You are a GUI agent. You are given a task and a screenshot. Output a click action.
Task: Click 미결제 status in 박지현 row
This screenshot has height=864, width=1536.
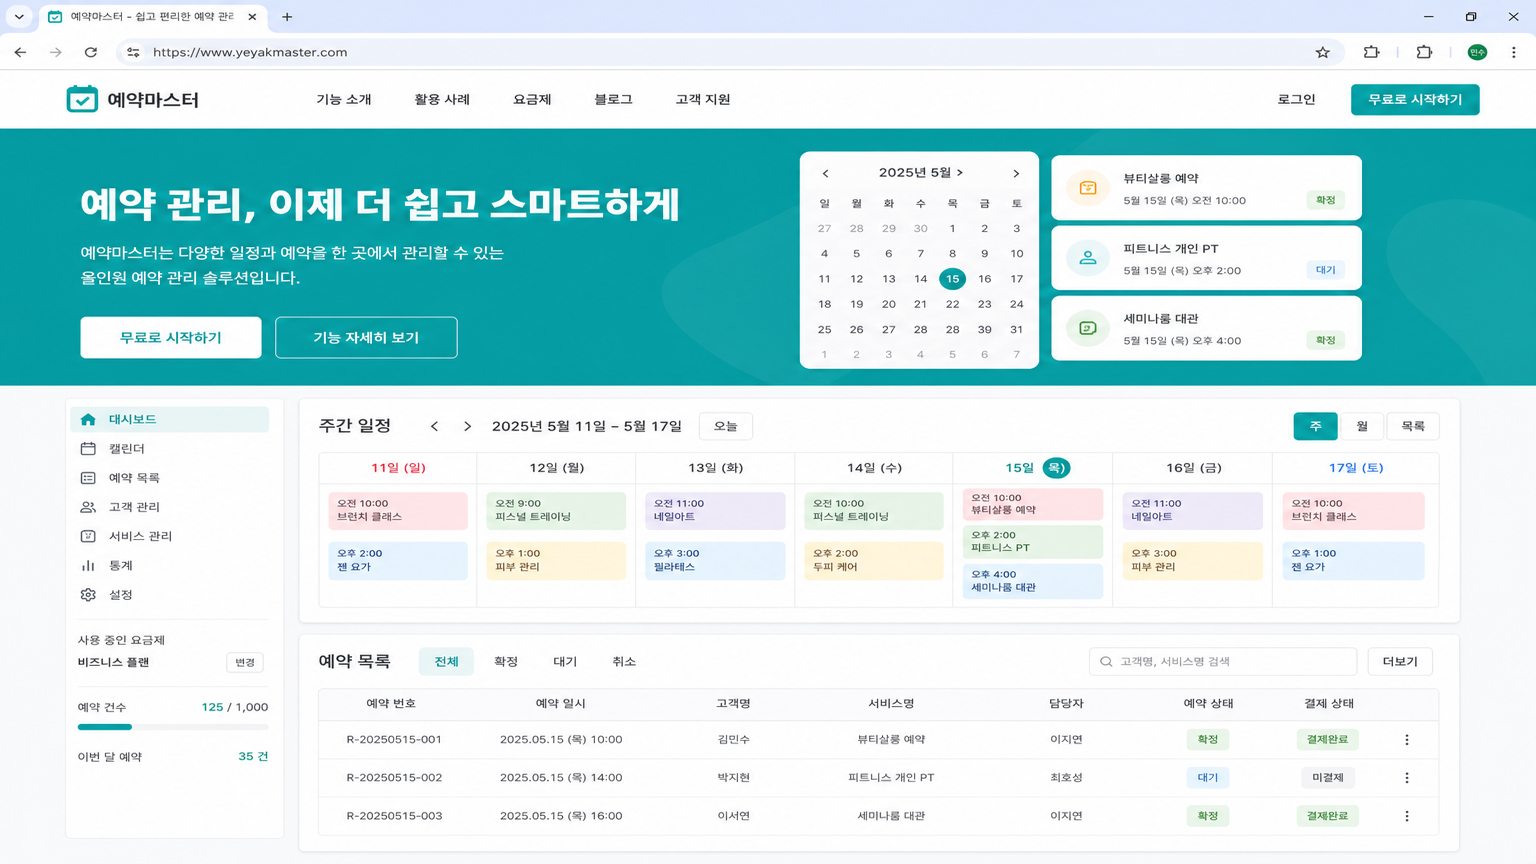click(1327, 778)
